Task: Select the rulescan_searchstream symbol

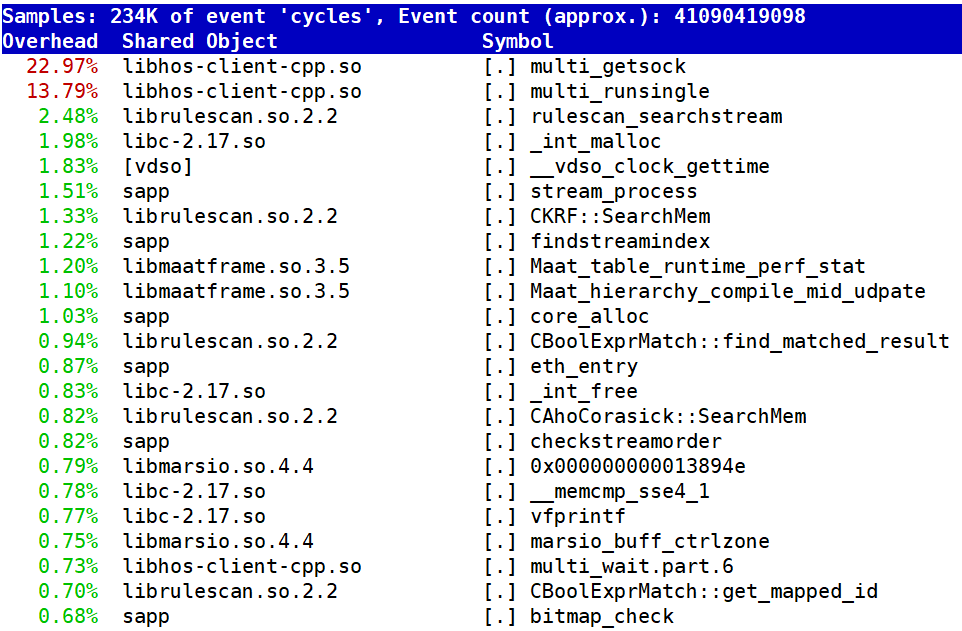Action: point(656,116)
